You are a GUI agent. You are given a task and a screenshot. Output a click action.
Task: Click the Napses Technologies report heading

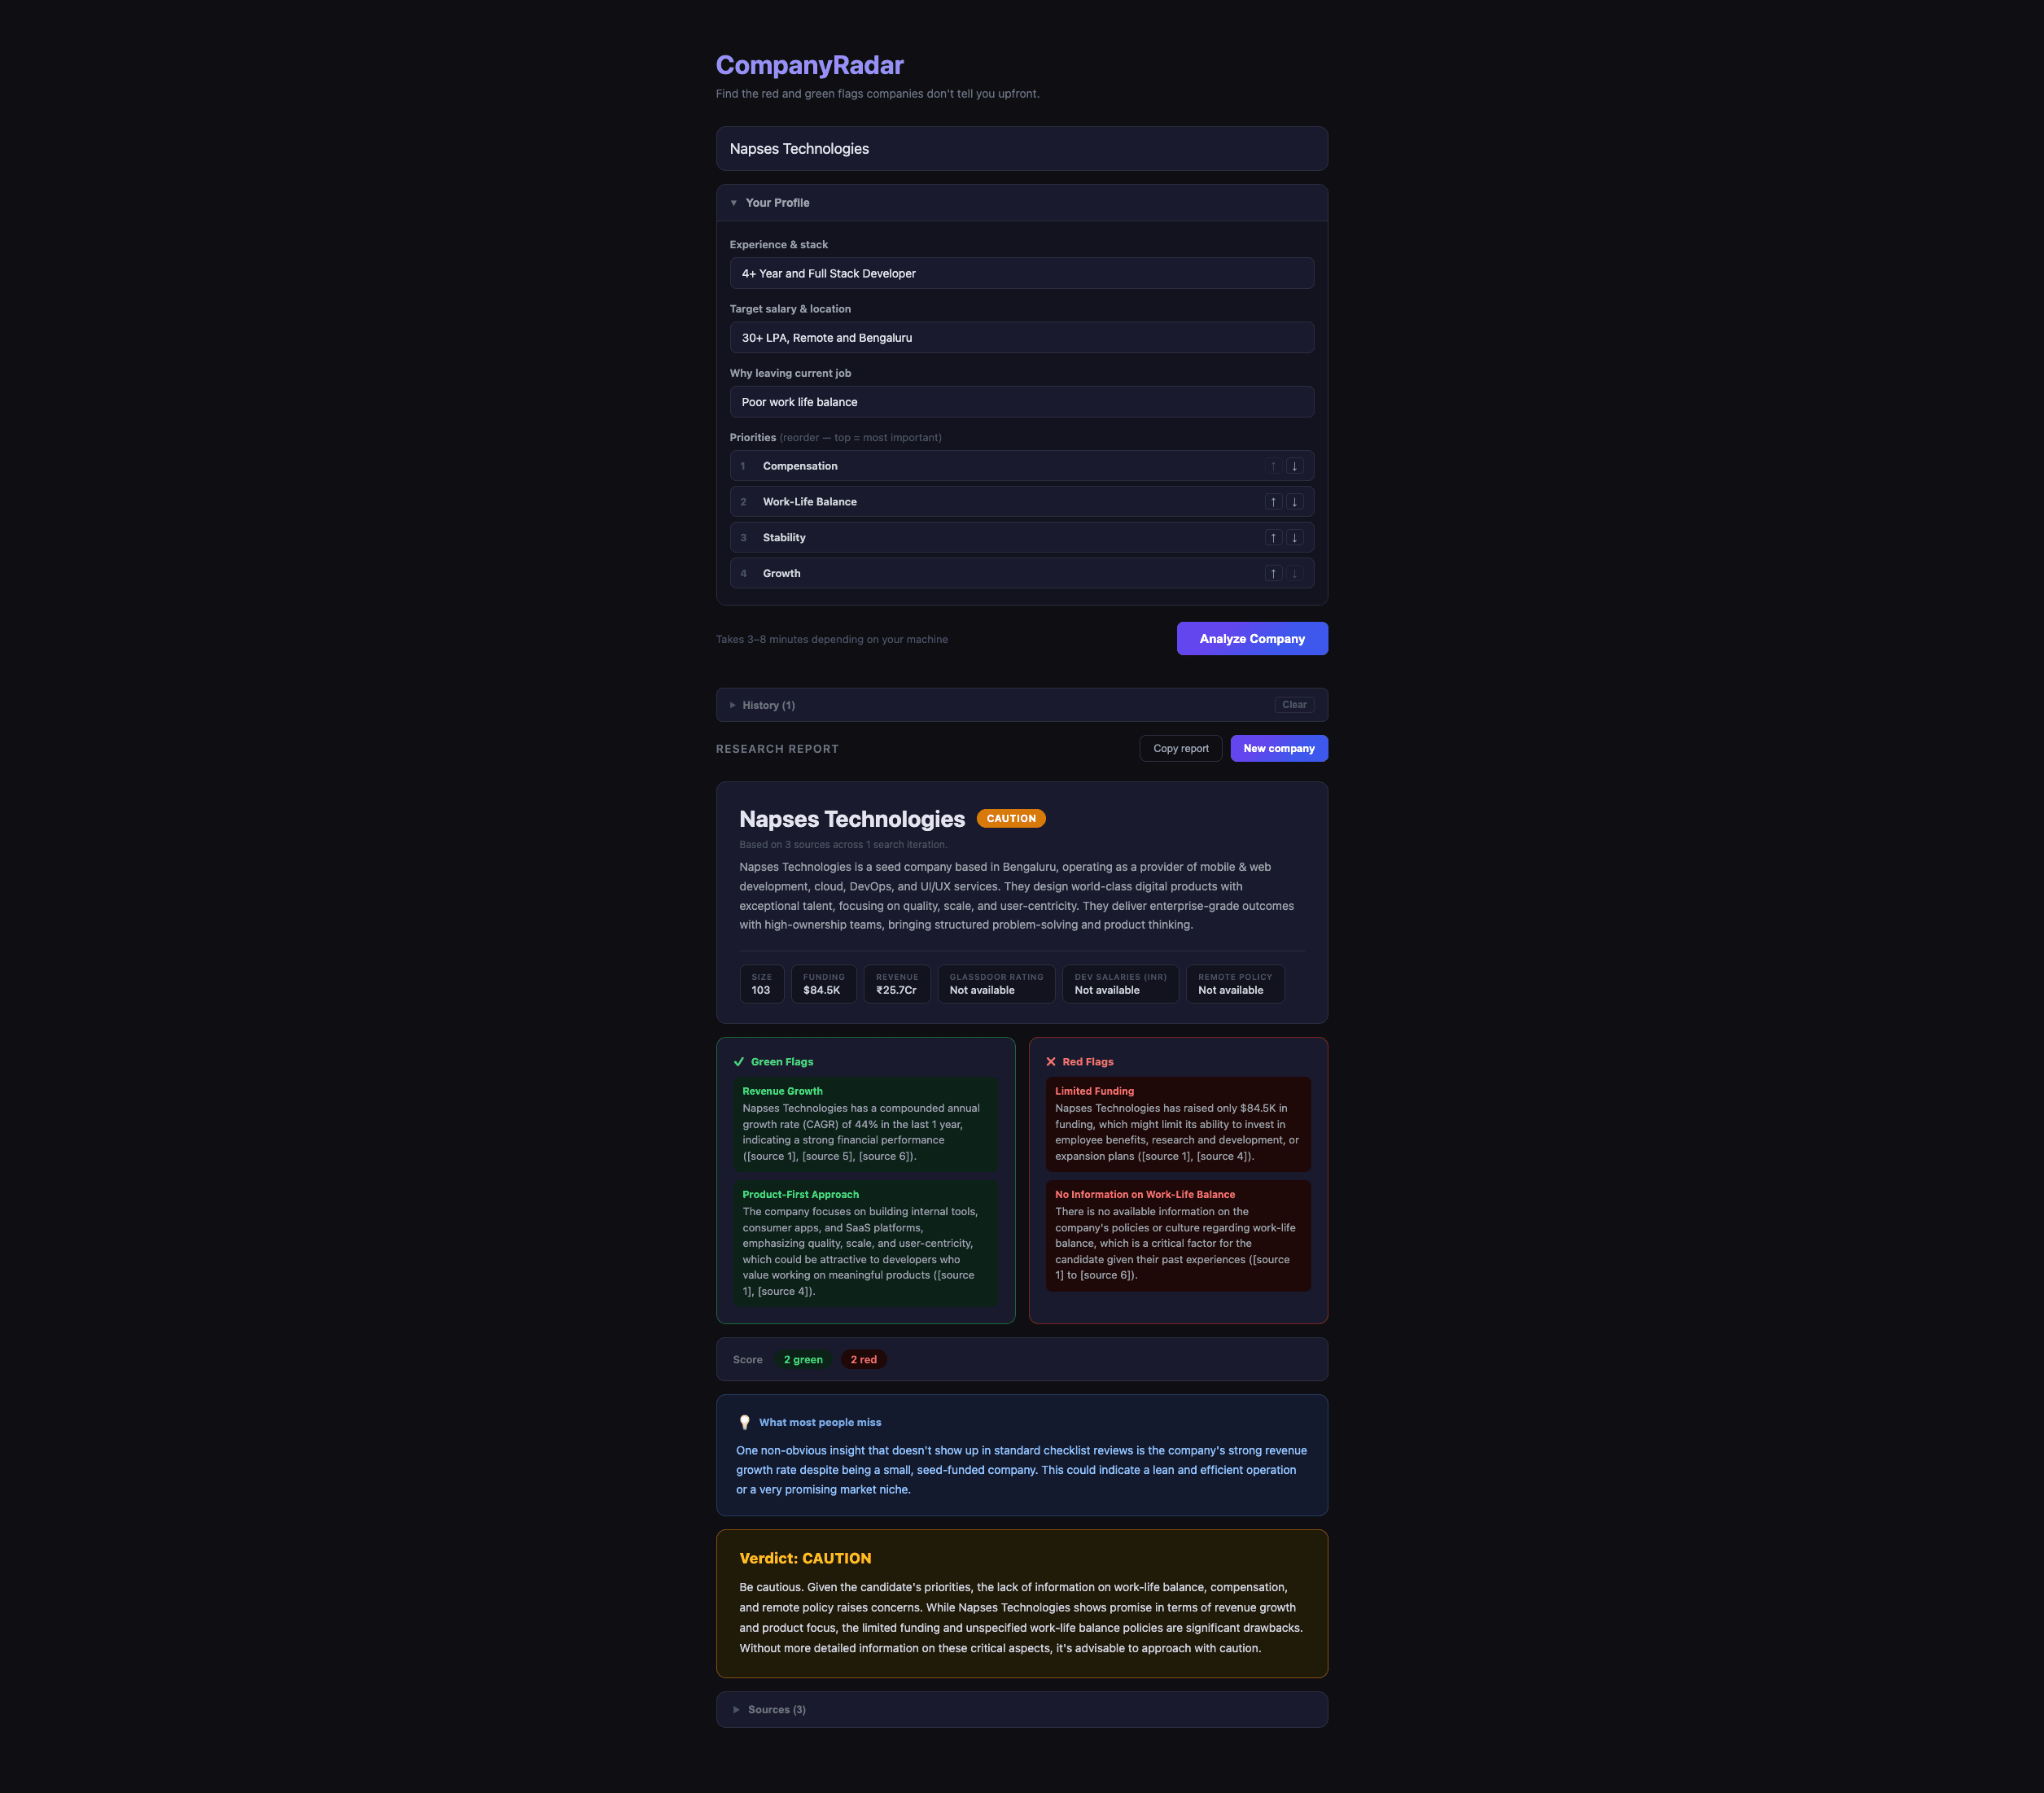[852, 820]
